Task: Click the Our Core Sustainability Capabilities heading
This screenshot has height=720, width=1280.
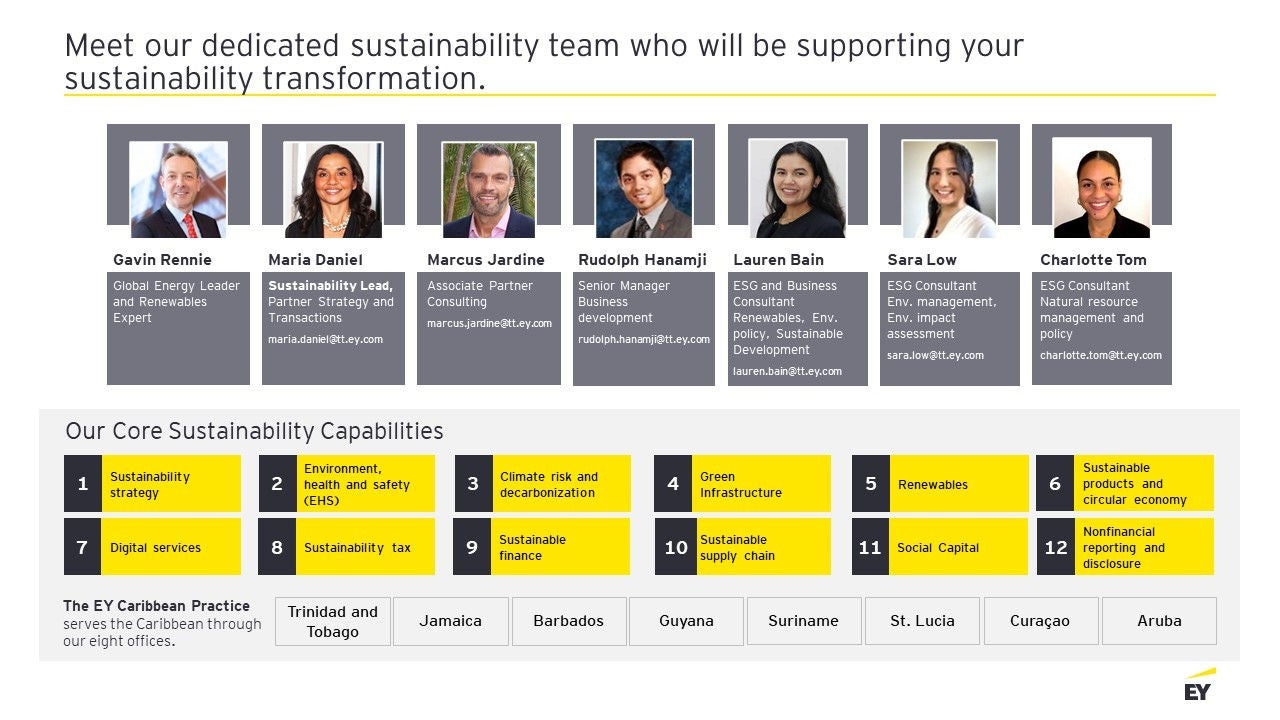Action: coord(254,431)
